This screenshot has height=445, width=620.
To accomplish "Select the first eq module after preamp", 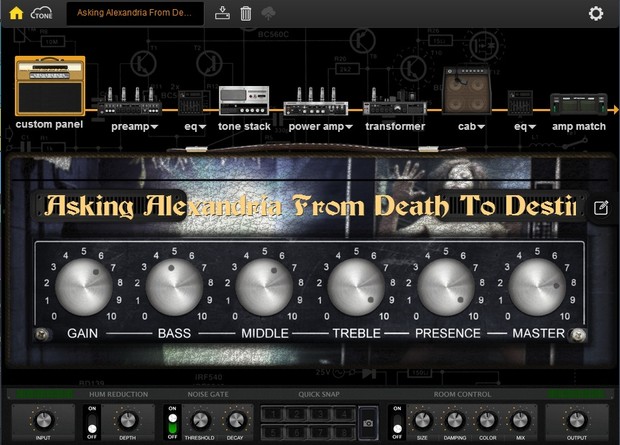I will tap(193, 103).
